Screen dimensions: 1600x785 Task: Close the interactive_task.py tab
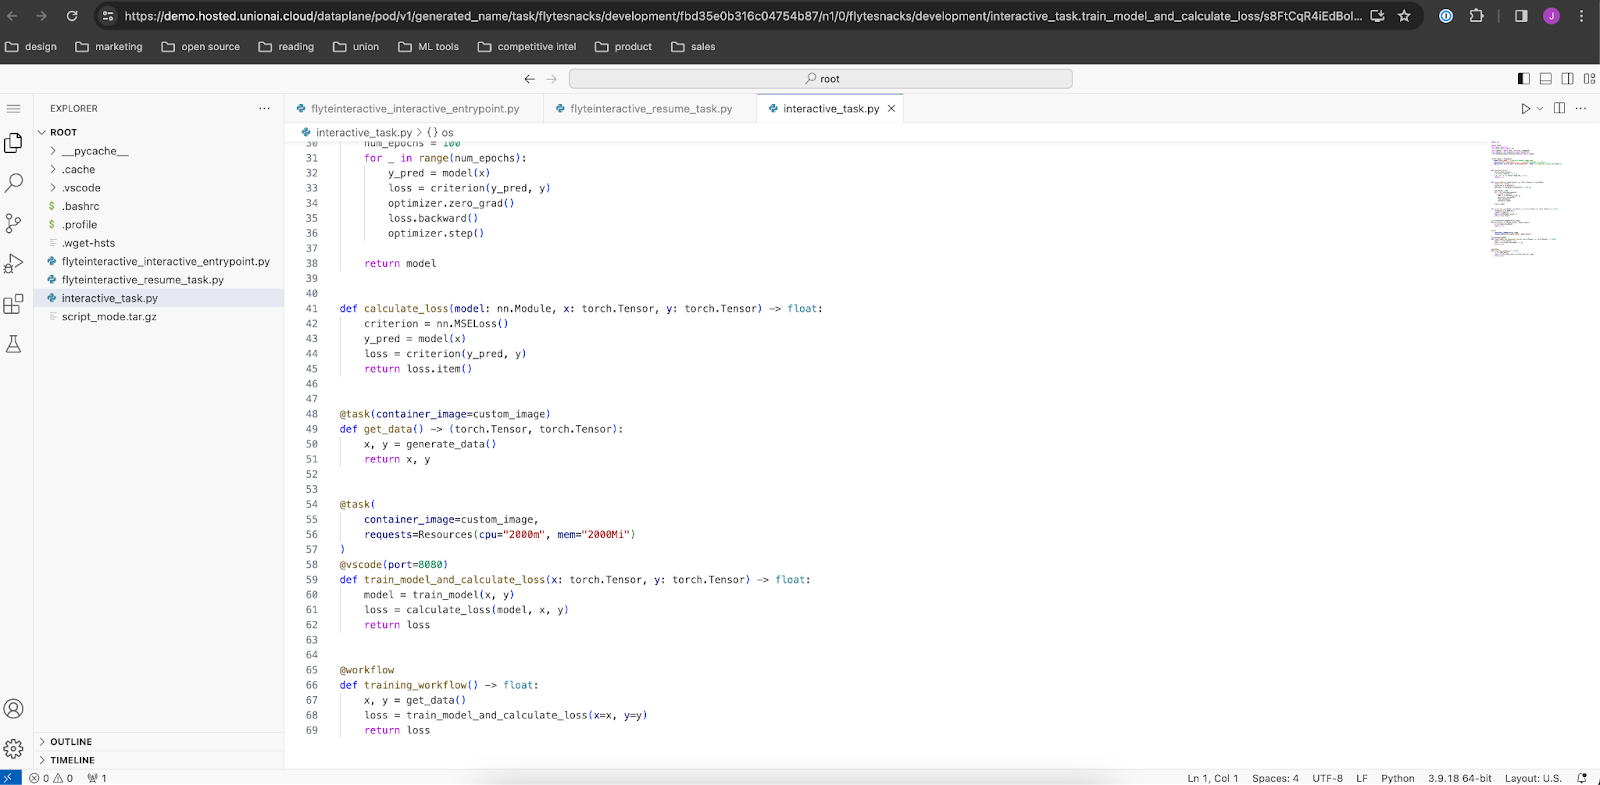point(891,108)
